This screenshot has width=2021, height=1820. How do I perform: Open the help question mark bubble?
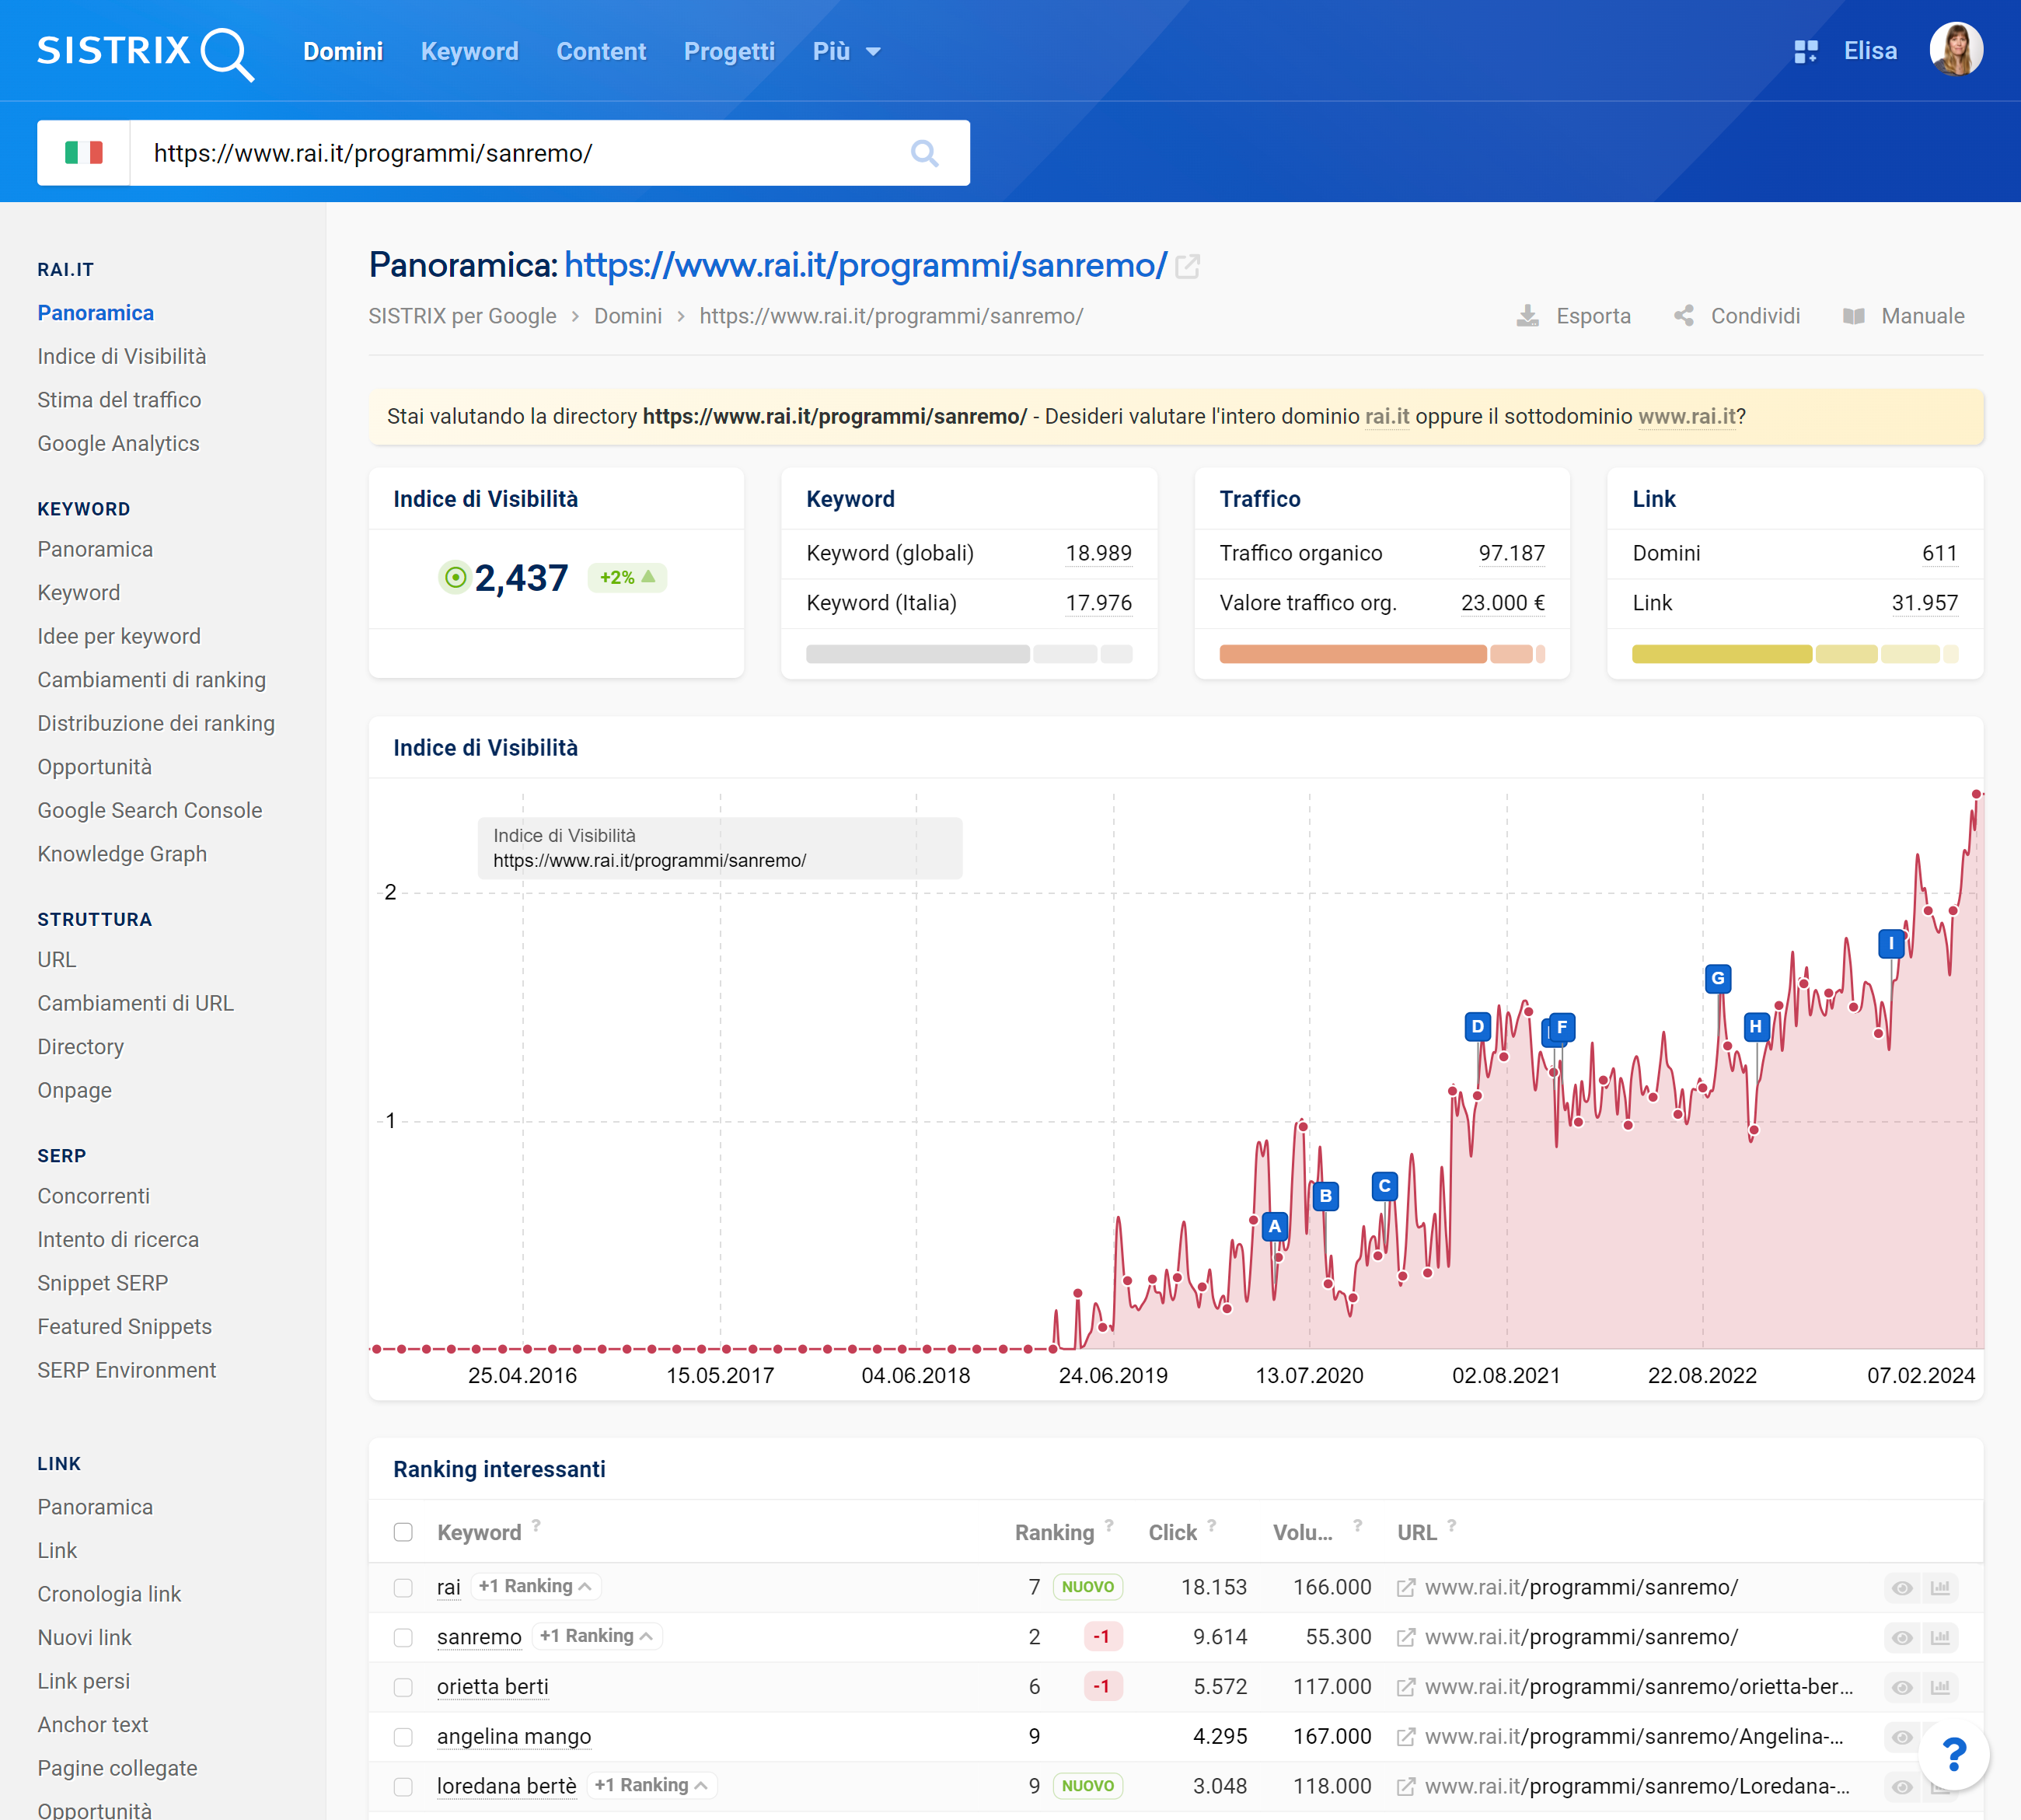coord(1953,1754)
